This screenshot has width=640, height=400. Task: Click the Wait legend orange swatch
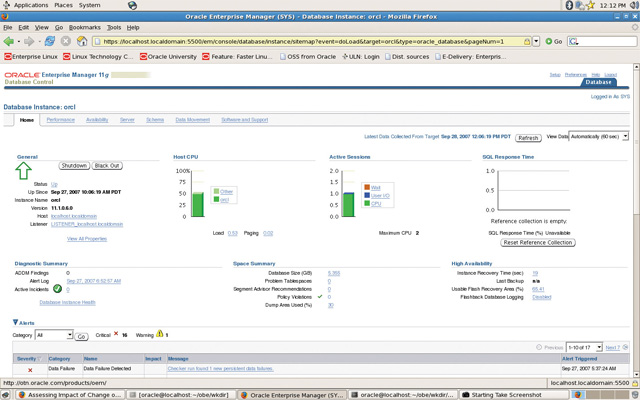367,187
